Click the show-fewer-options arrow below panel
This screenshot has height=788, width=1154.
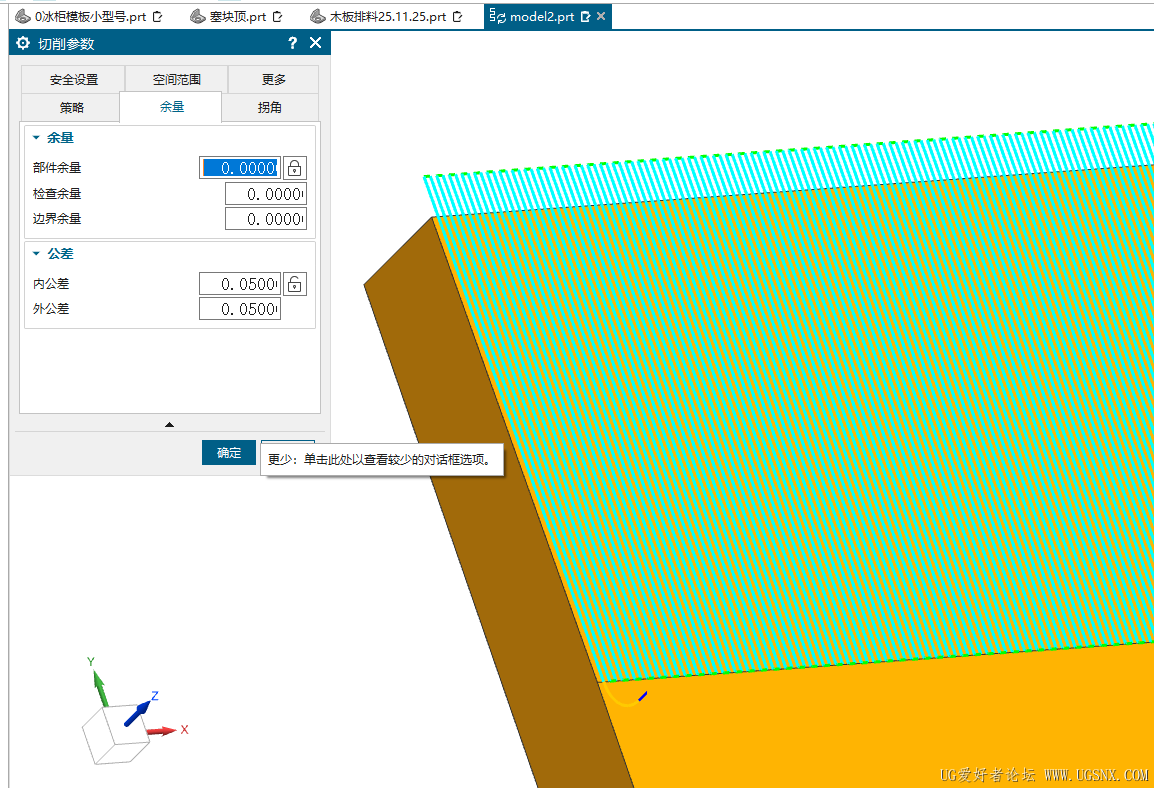pyautogui.click(x=169, y=425)
